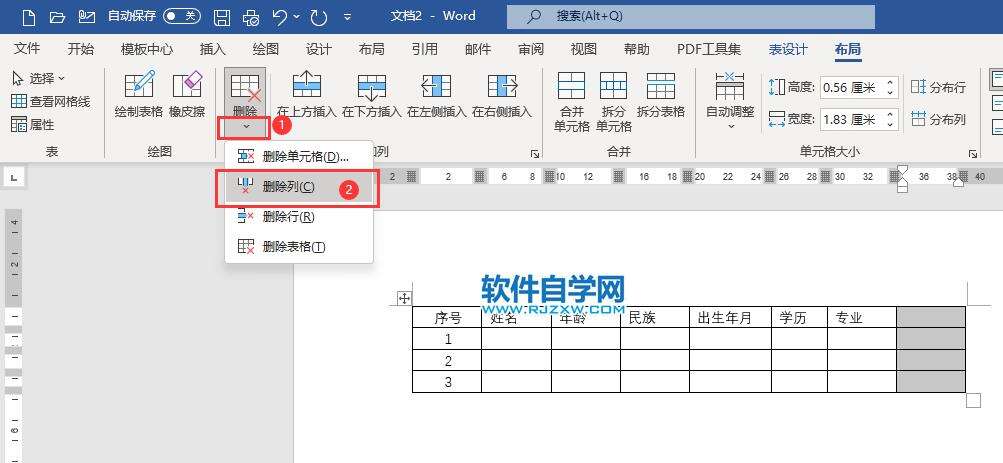This screenshot has width=1003, height=463.
Task: Open the 帮助 tab
Action: pyautogui.click(x=636, y=49)
